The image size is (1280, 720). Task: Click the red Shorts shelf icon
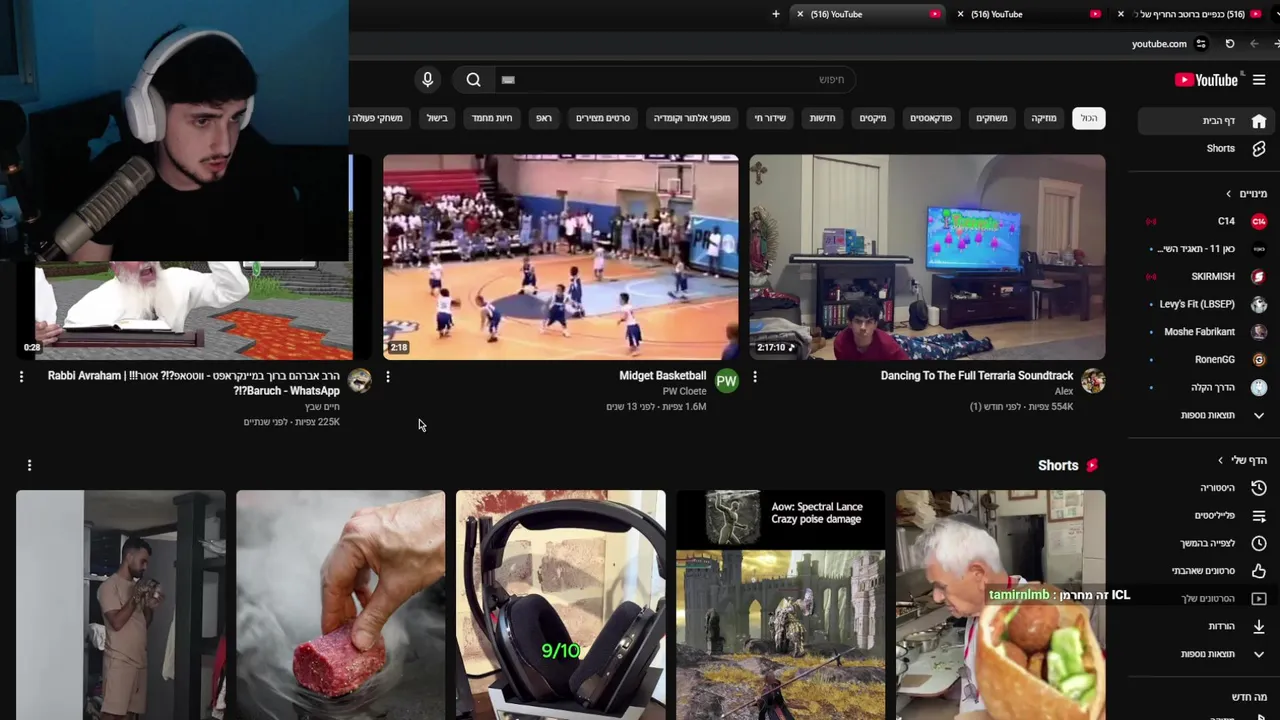click(x=1093, y=465)
